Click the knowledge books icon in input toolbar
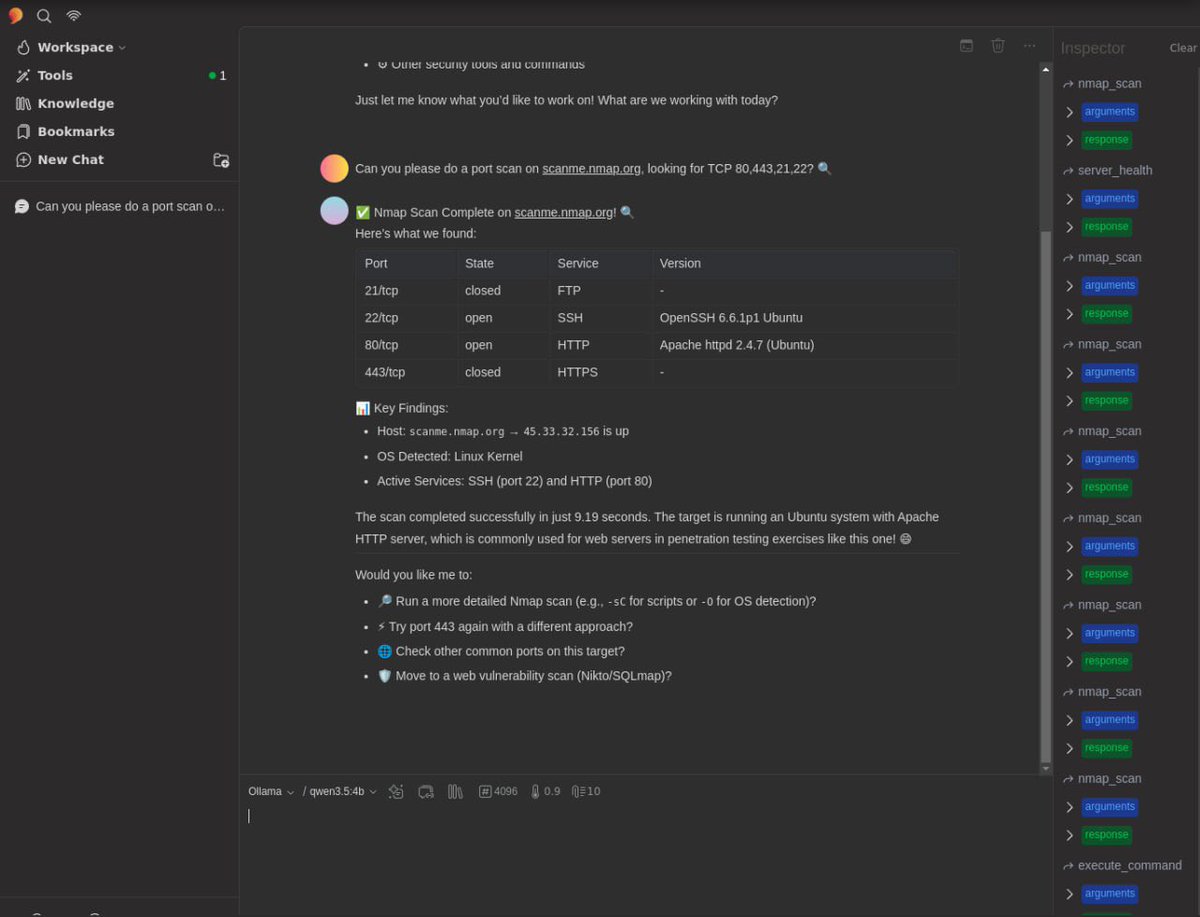Viewport: 1200px width, 917px height. click(x=455, y=791)
